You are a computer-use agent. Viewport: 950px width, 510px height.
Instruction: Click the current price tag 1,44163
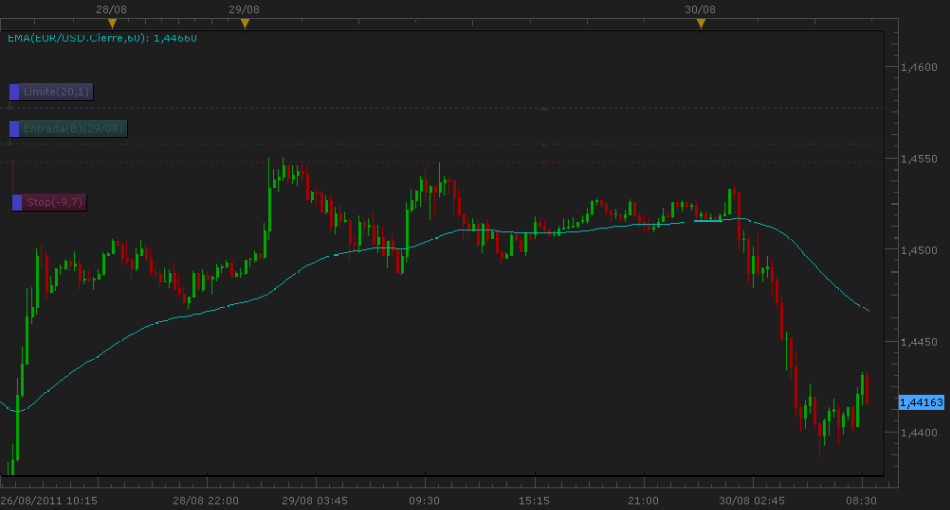pos(921,402)
